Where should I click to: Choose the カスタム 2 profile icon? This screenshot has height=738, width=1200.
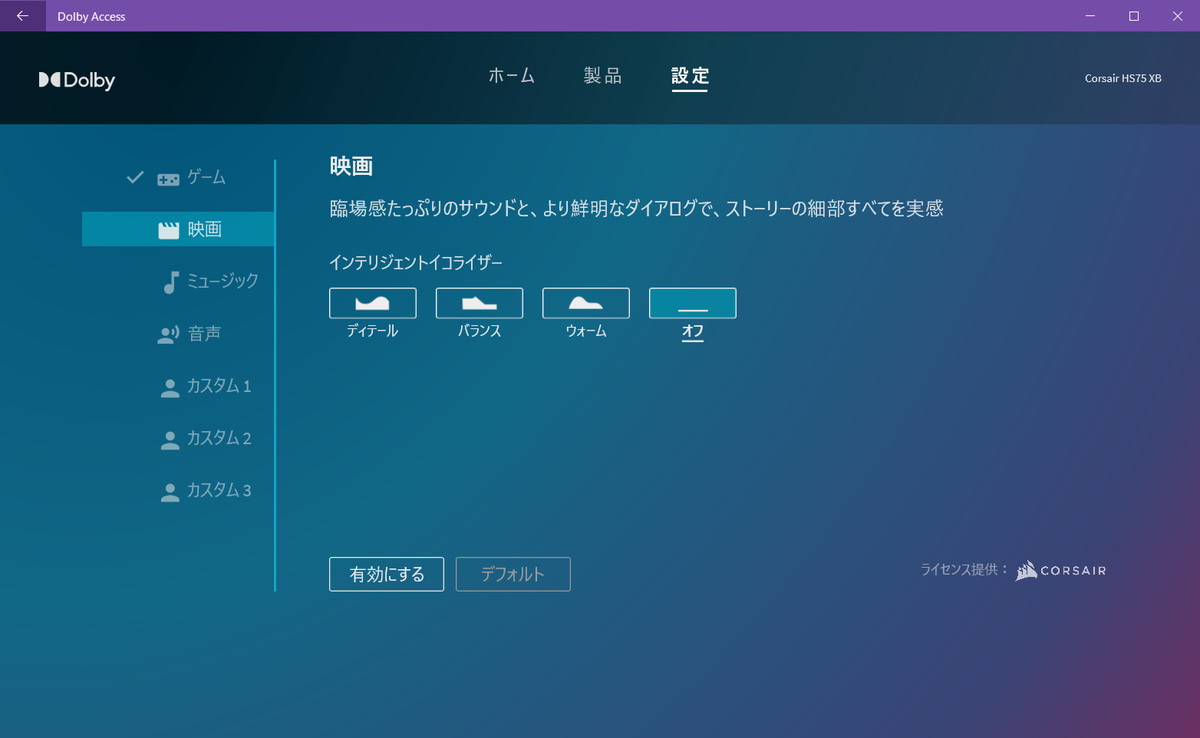click(x=170, y=440)
